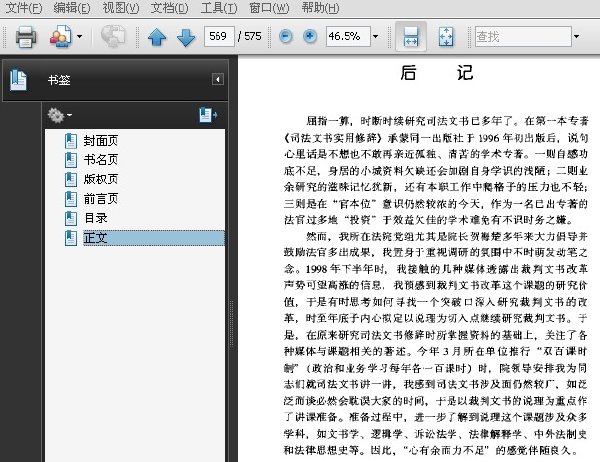Click the zoom percentage field 46.5%
600x462 pixels.
348,37
